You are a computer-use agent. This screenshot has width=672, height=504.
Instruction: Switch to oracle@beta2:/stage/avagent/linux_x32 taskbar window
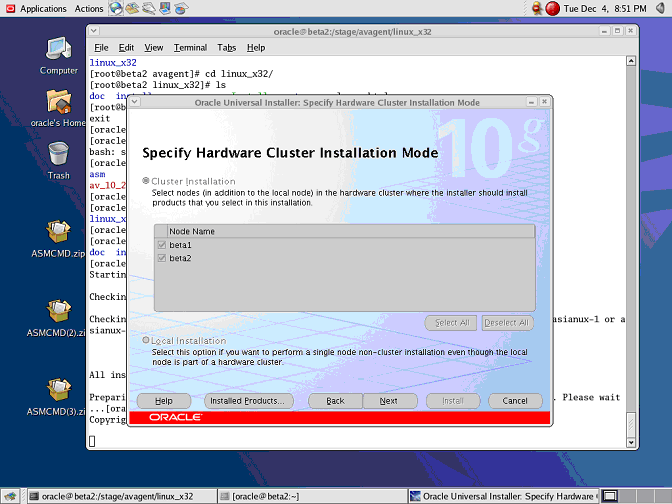click(x=121, y=496)
